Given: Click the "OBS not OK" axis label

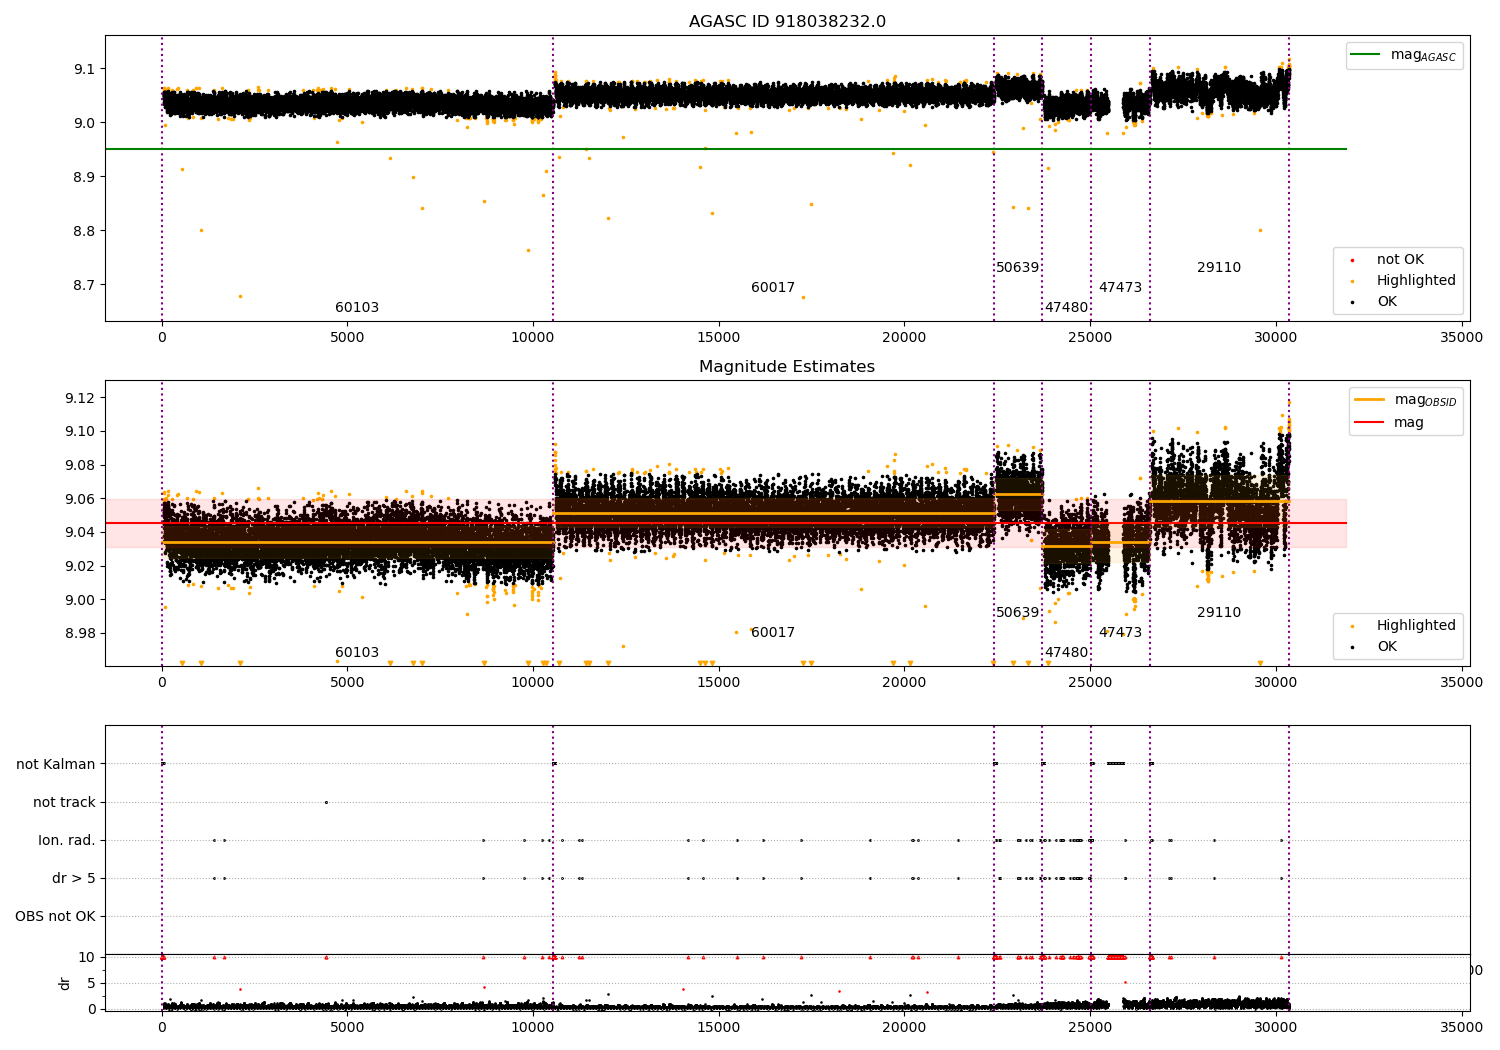Looking at the screenshot, I should coord(55,916).
